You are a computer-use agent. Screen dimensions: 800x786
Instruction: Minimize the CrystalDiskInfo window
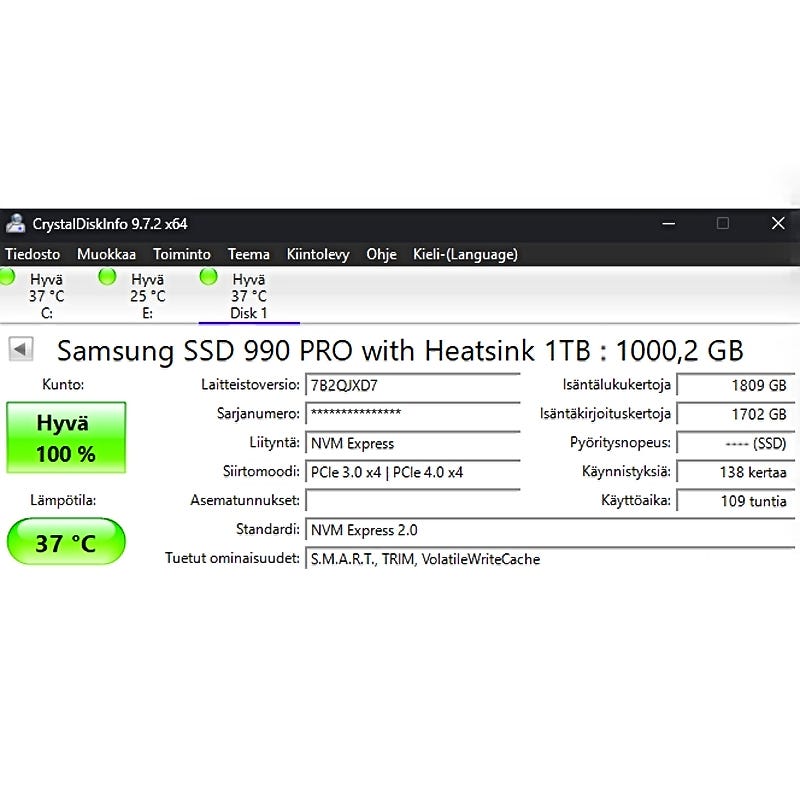pyautogui.click(x=668, y=223)
